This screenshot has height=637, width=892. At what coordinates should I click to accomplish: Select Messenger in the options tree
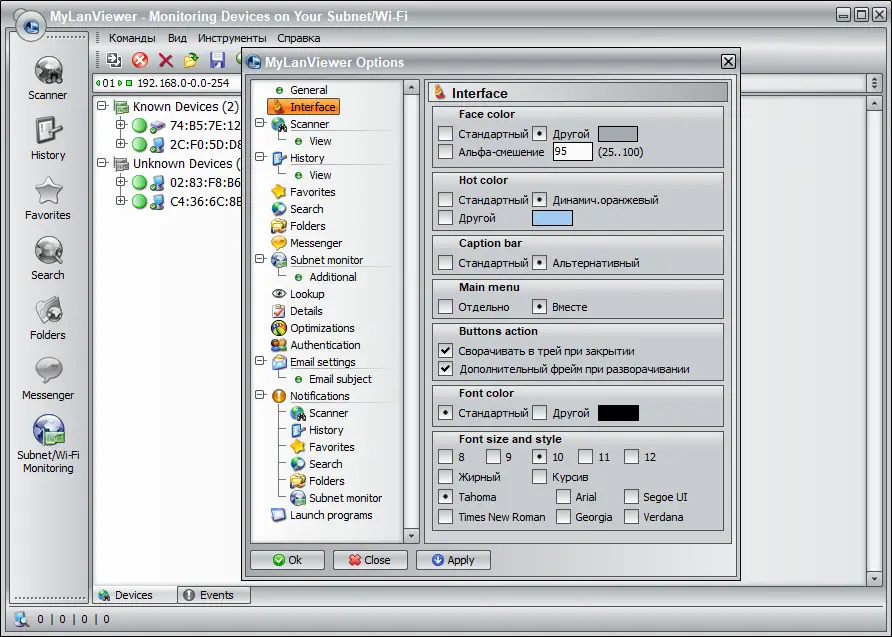point(316,243)
